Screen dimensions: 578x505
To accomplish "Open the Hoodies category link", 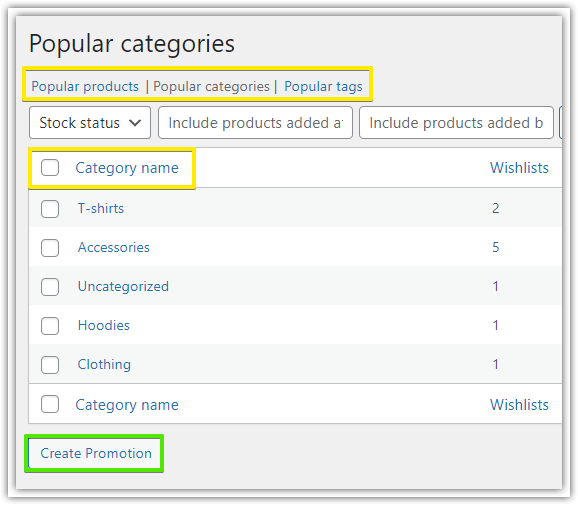I will [104, 325].
